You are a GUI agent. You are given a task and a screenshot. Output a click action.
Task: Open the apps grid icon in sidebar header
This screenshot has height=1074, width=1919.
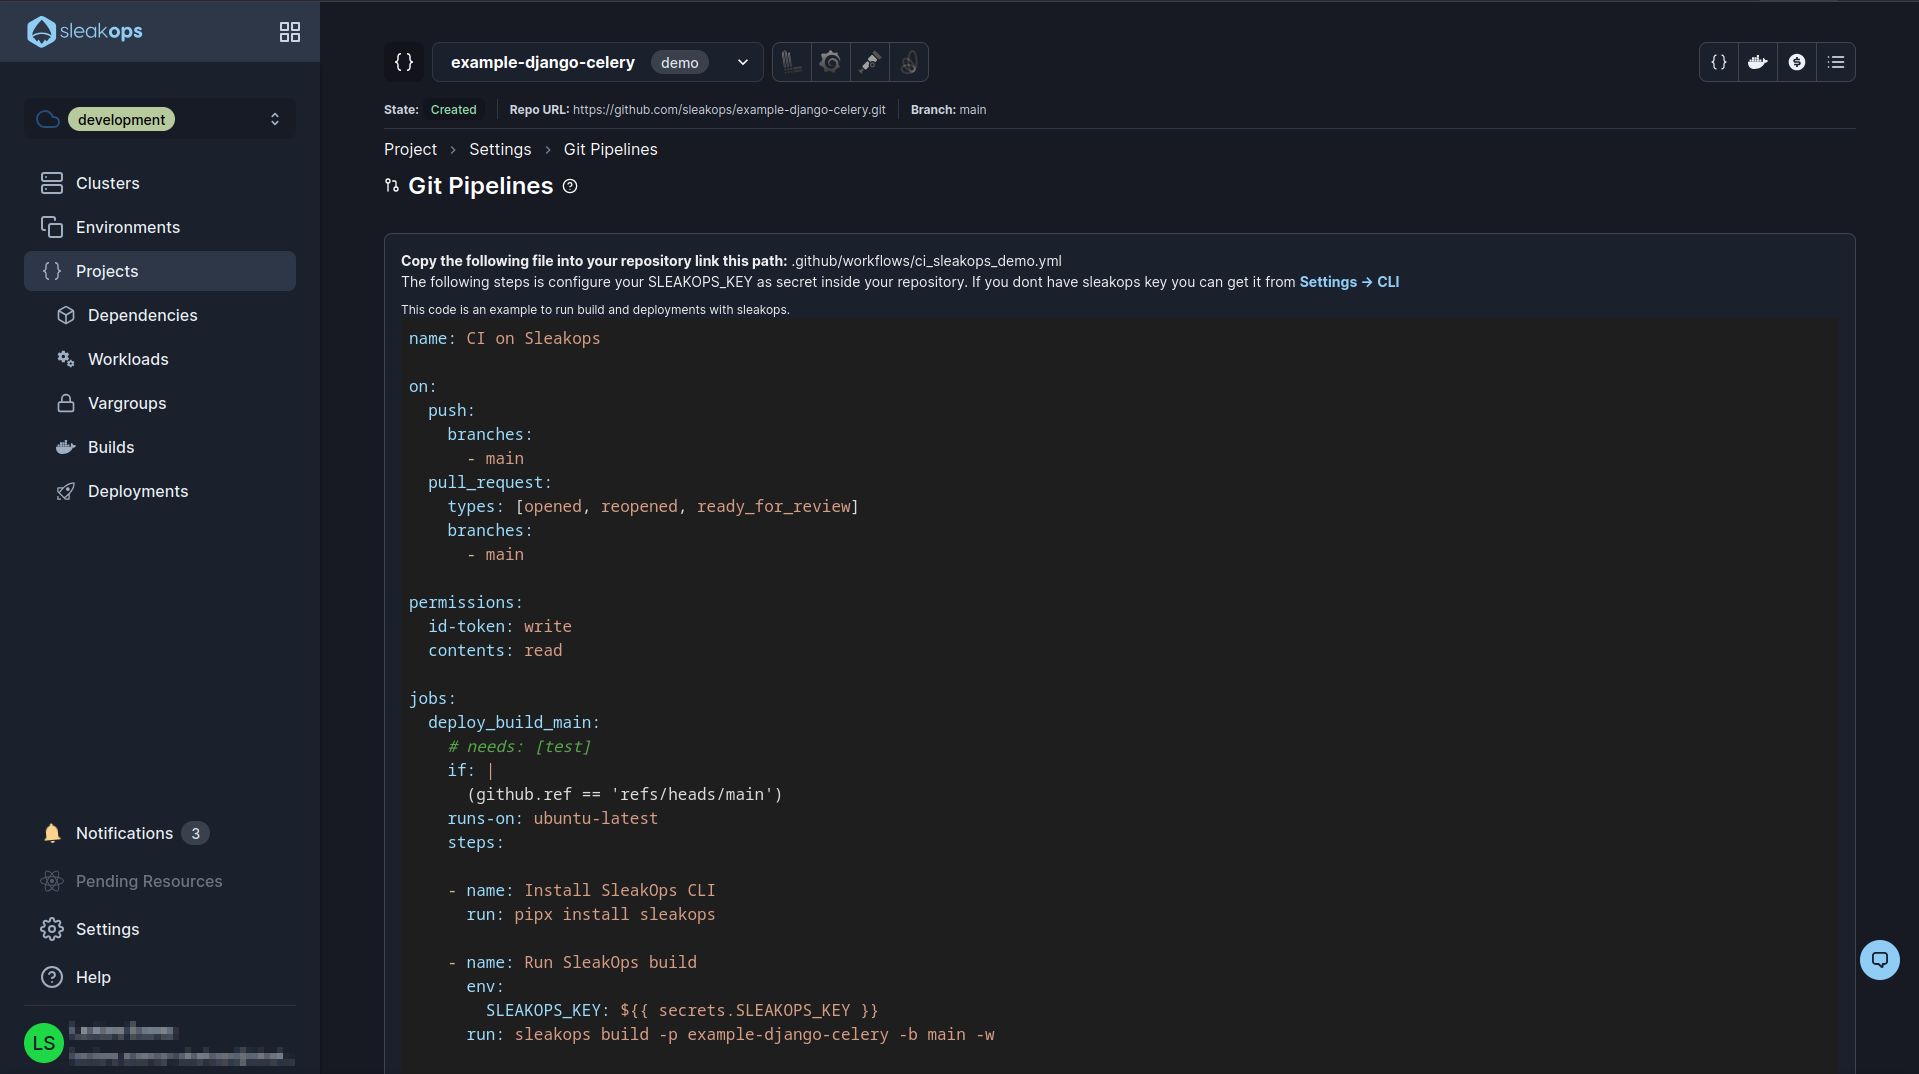click(x=289, y=32)
